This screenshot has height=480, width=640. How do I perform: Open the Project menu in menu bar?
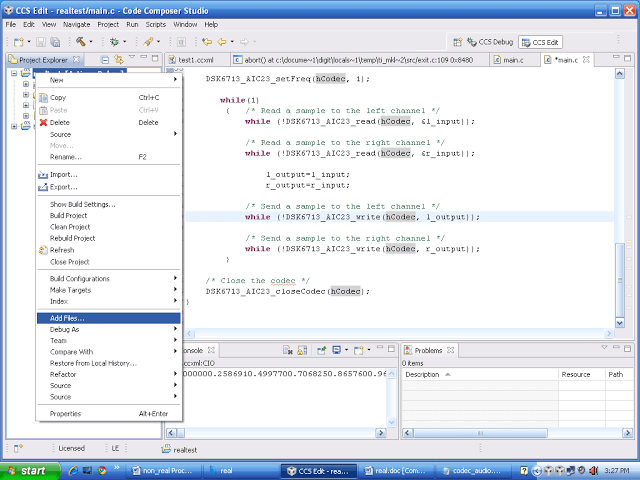[108, 24]
